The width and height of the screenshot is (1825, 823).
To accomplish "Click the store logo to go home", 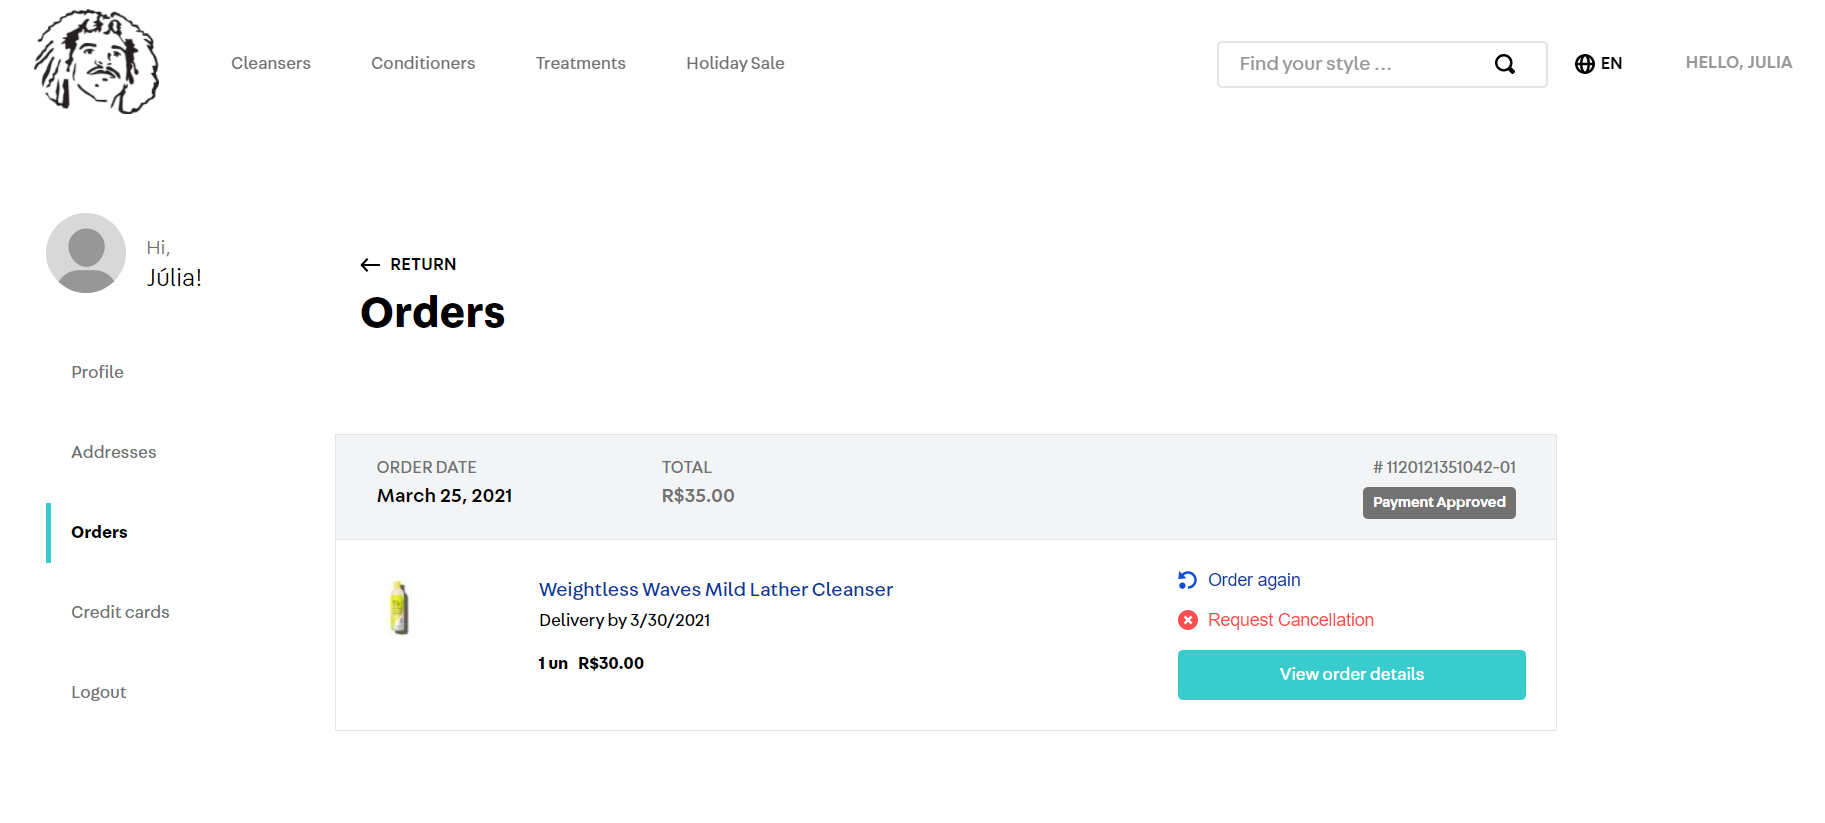I will pyautogui.click(x=97, y=62).
